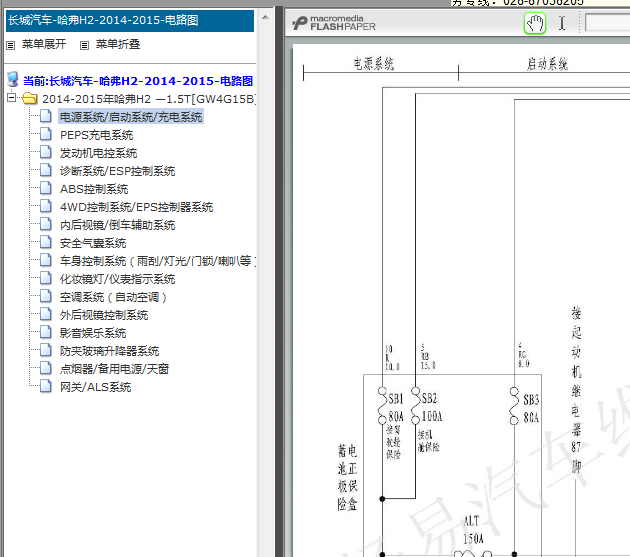Click sidebar scrollbar up arrow
Viewport: 630px width, 557px height.
pyautogui.click(x=265, y=17)
